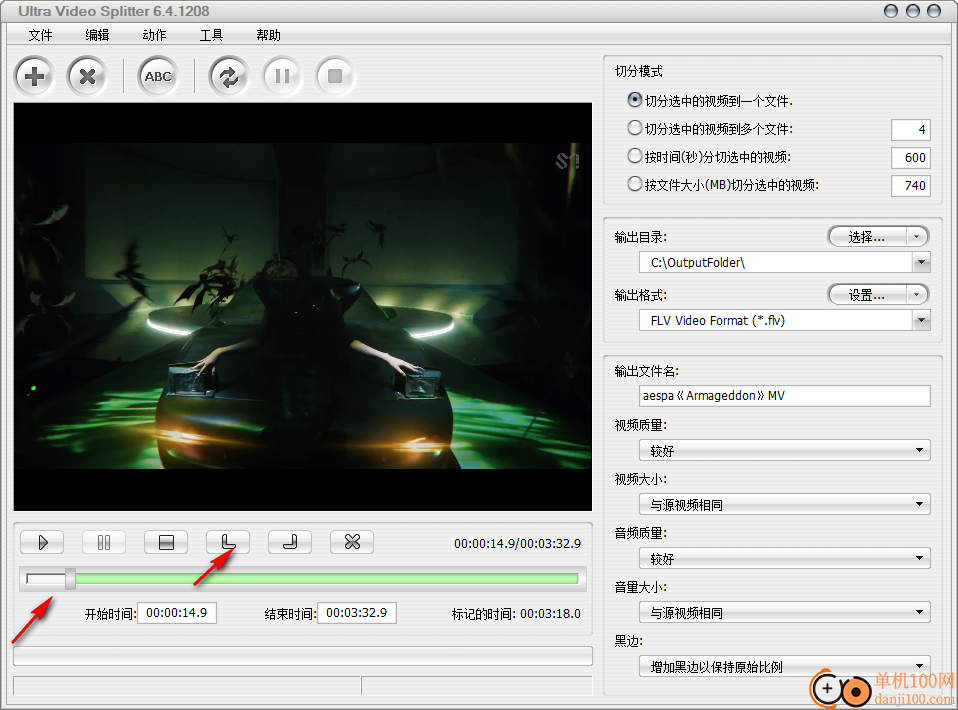This screenshot has height=710, width=958.
Task: Open the 动作 menu
Action: click(x=154, y=35)
